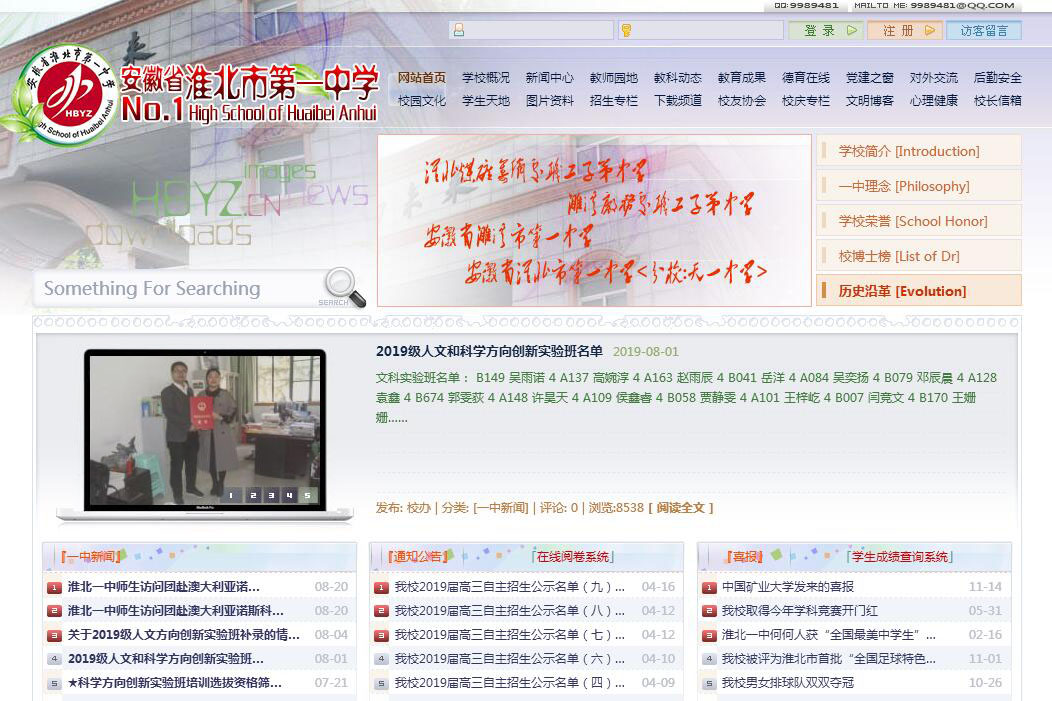Click the 注册 register button
1052x701 pixels.
click(x=904, y=30)
